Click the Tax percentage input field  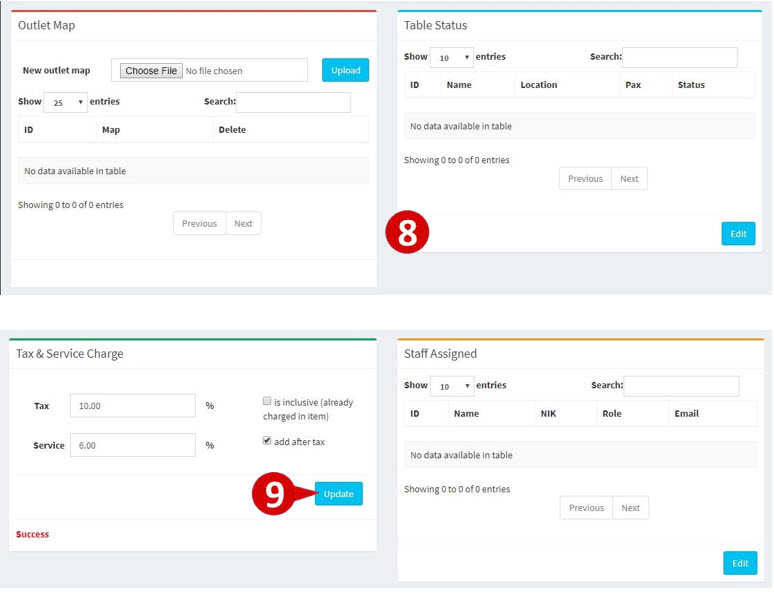pyautogui.click(x=132, y=406)
